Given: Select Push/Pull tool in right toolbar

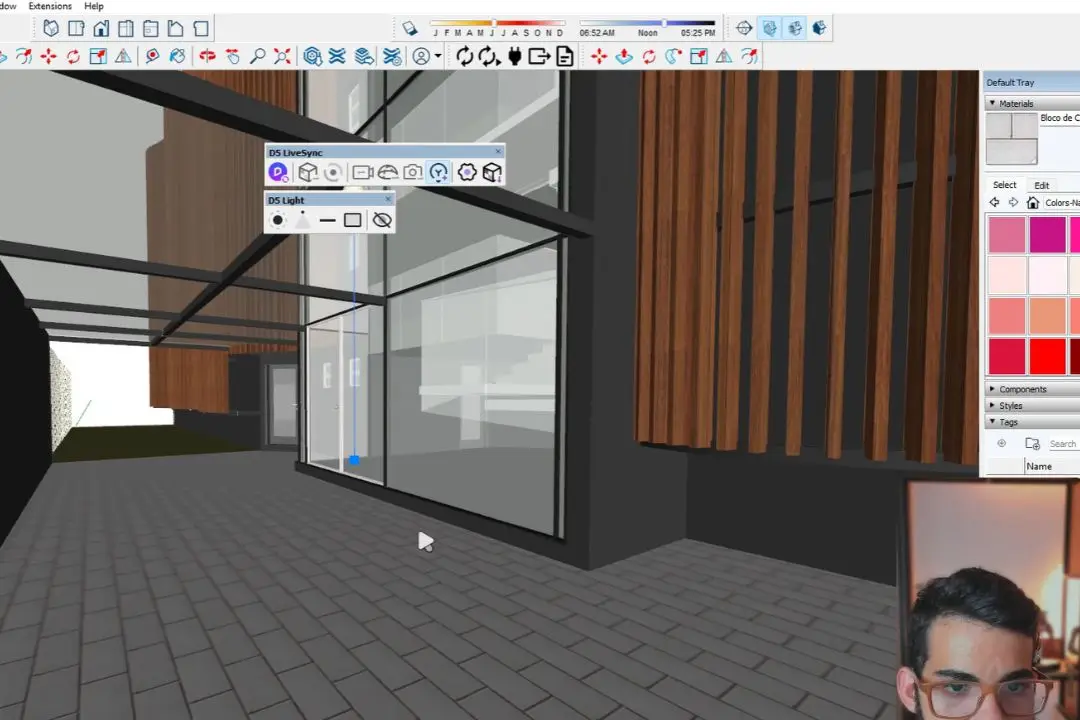Looking at the screenshot, I should (624, 56).
